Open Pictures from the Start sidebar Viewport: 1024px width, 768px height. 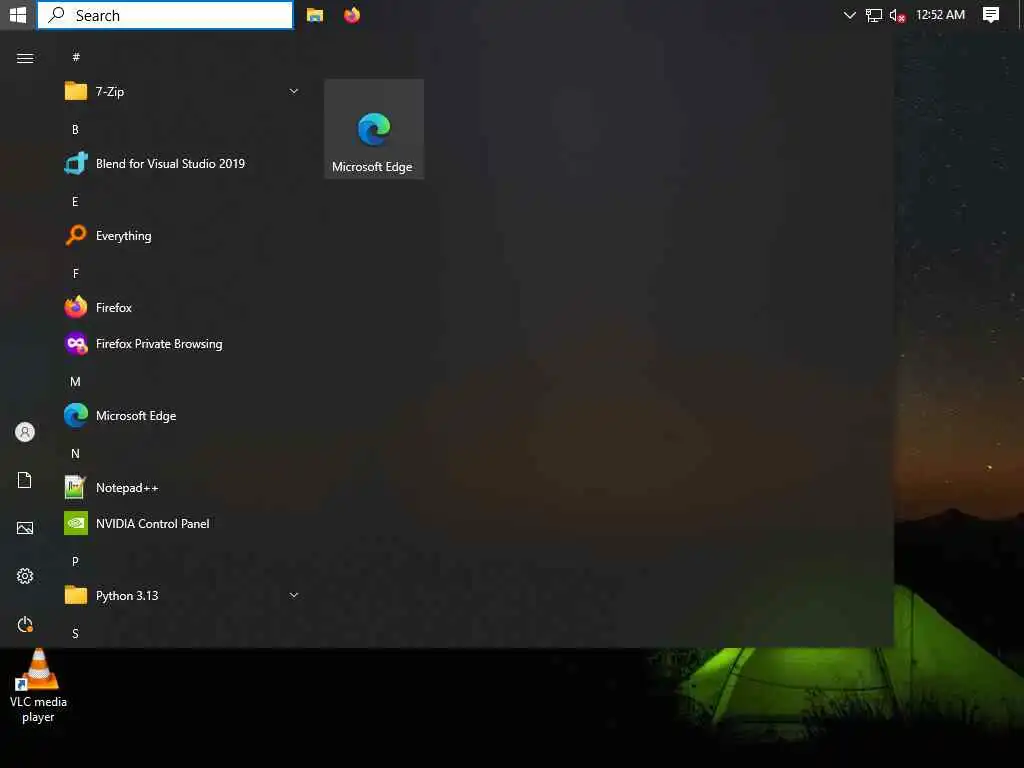25,528
